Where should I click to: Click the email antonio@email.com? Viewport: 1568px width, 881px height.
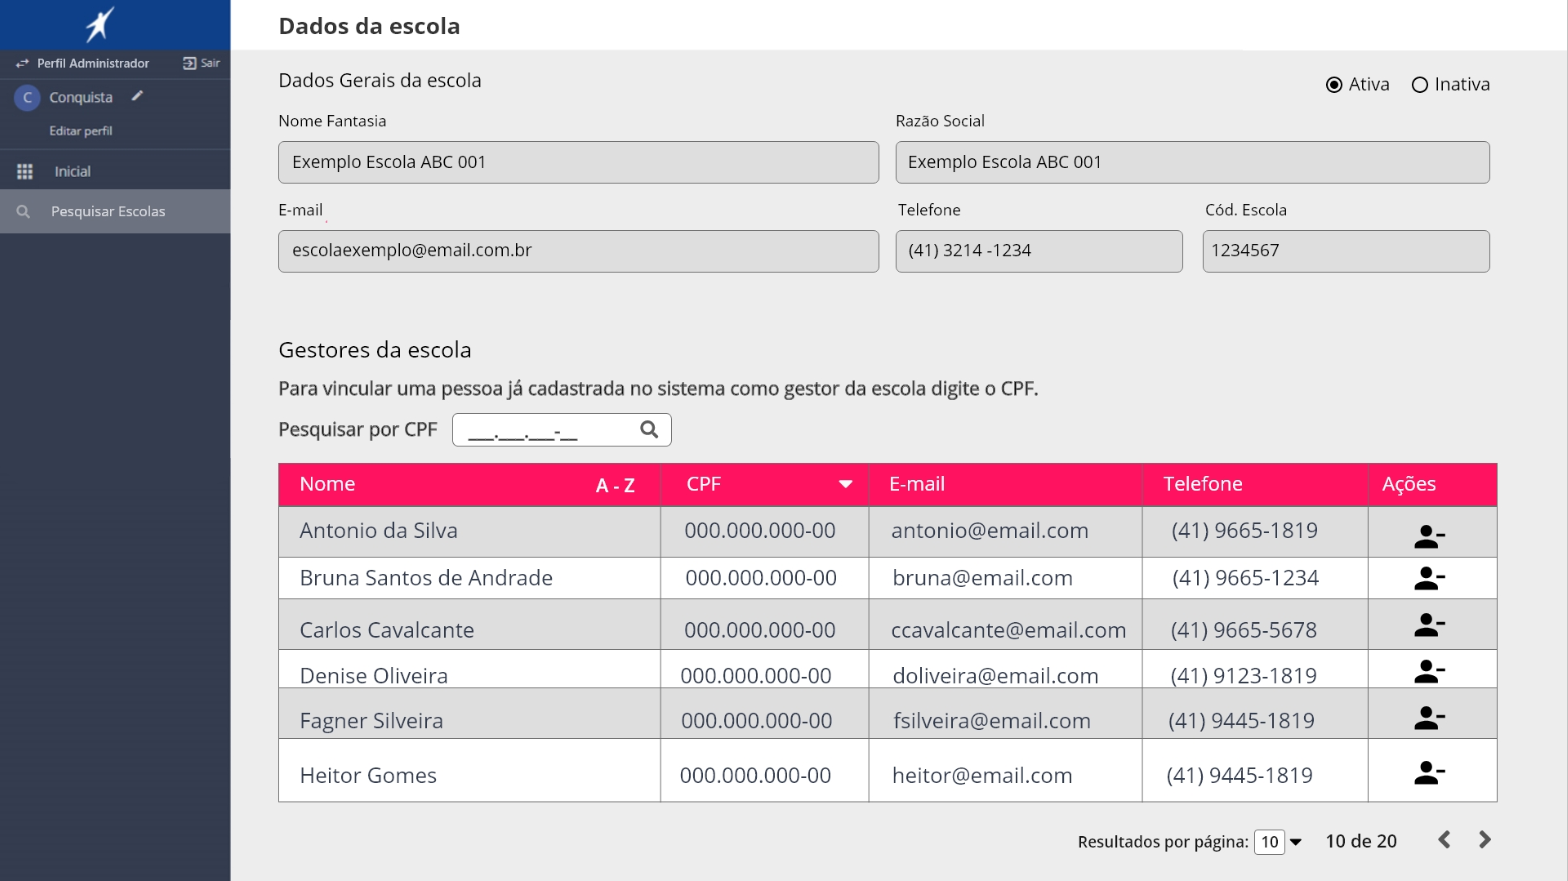(x=990, y=531)
